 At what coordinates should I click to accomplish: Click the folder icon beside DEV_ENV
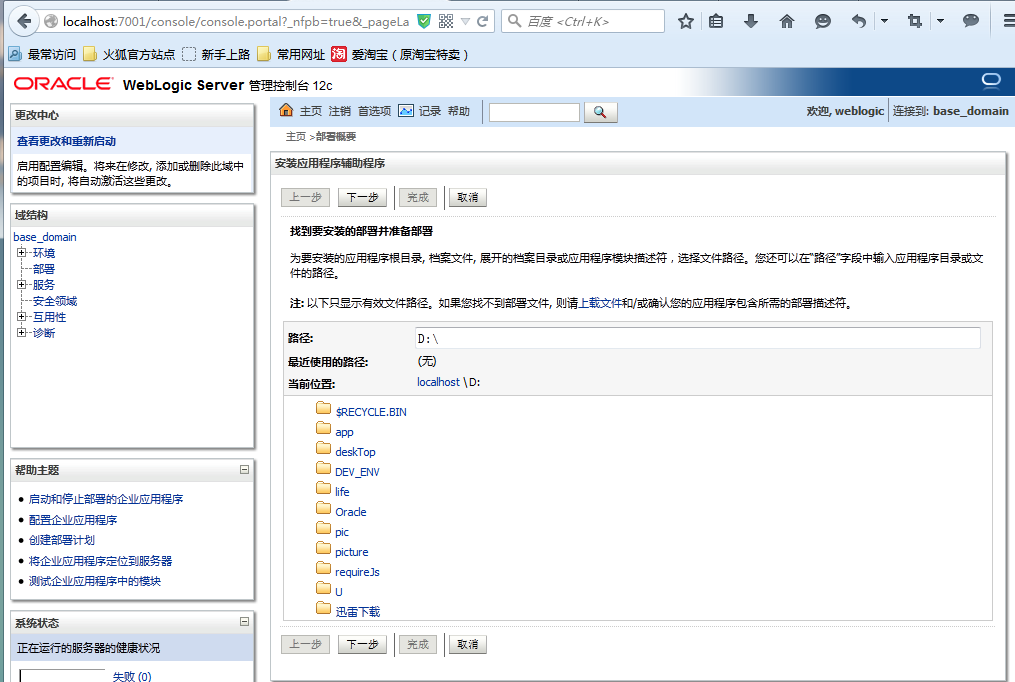[324, 468]
